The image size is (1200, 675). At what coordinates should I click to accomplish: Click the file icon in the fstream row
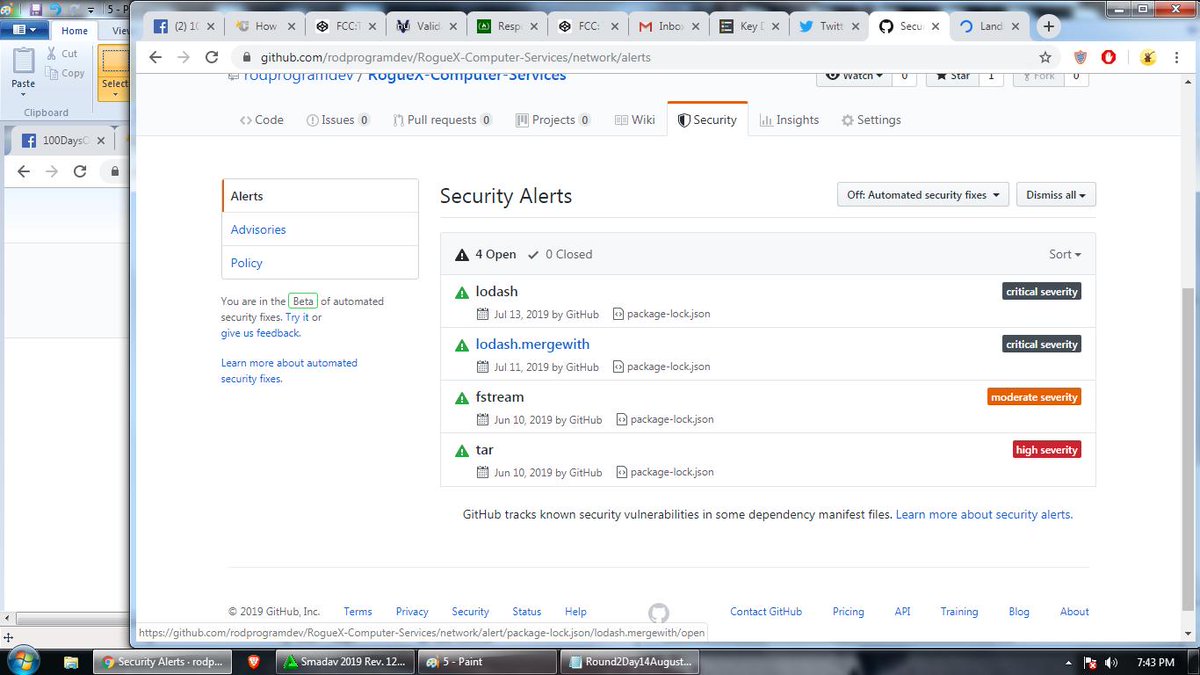[x=621, y=420]
